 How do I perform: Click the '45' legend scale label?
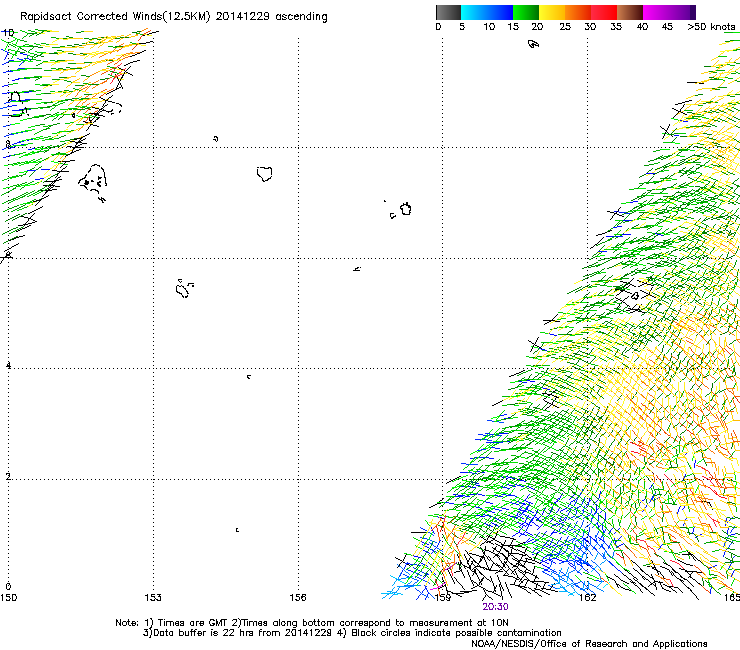click(667, 27)
